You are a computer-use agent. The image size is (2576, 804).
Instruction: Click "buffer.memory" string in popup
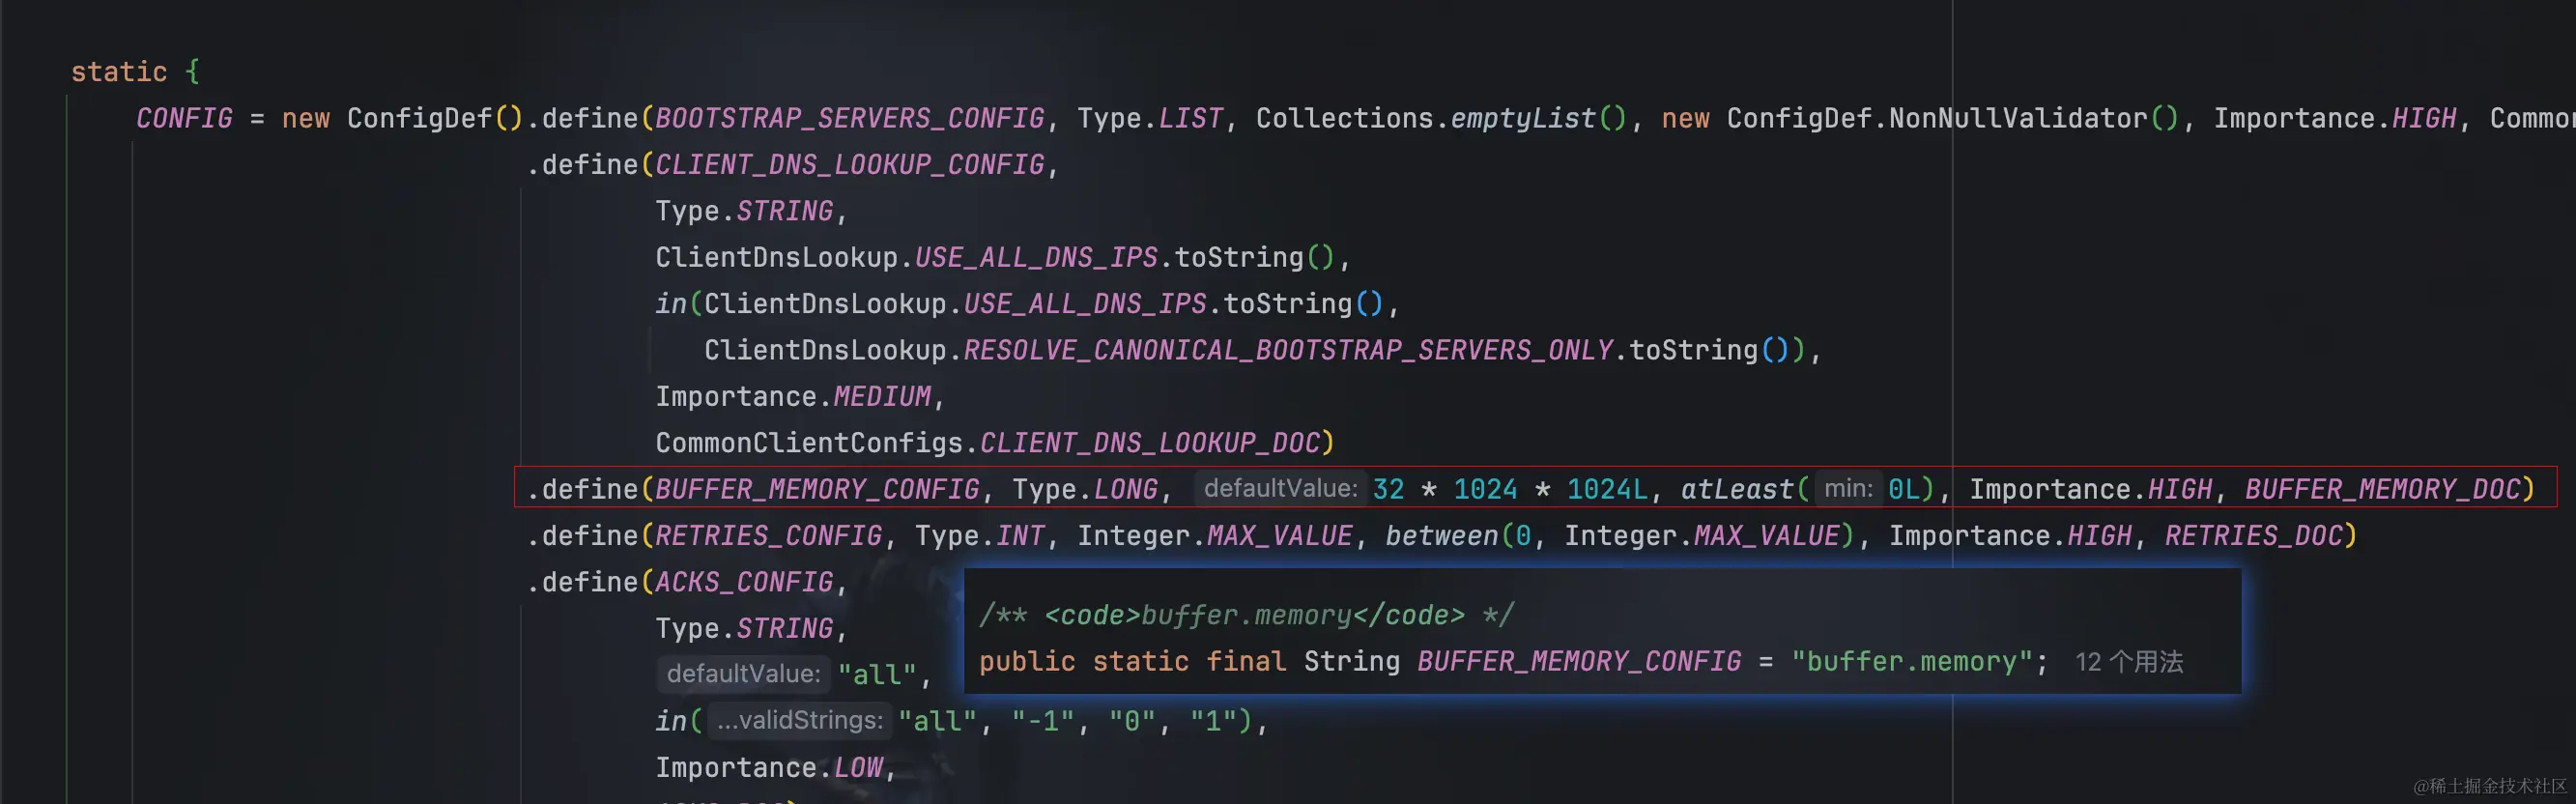(x=1911, y=662)
